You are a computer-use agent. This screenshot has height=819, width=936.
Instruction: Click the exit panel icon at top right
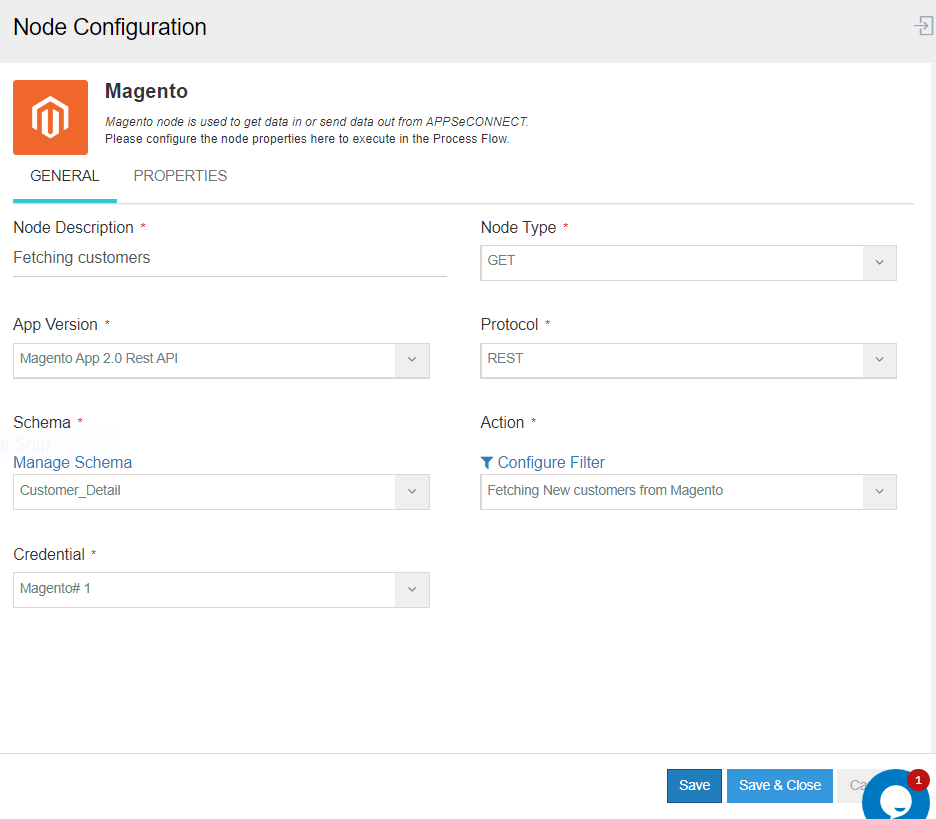[923, 26]
